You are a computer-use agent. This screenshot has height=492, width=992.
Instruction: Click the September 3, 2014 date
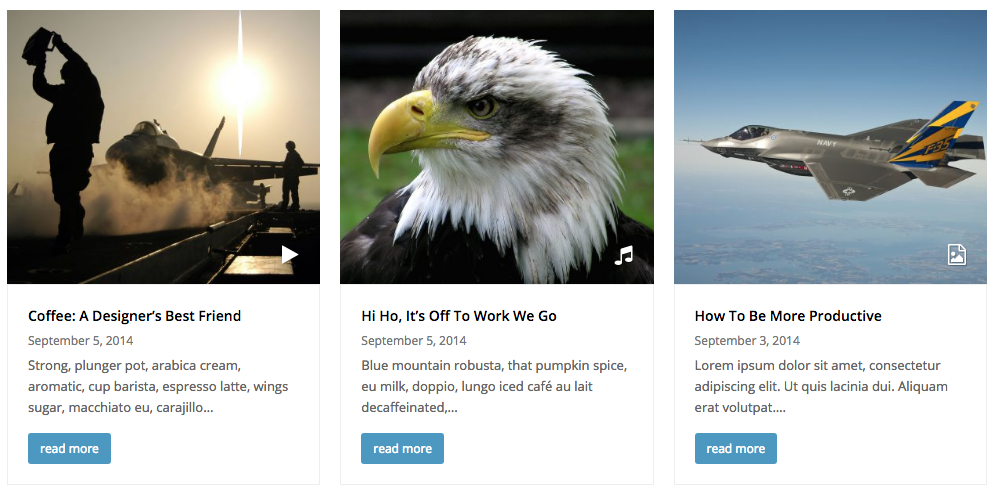747,341
